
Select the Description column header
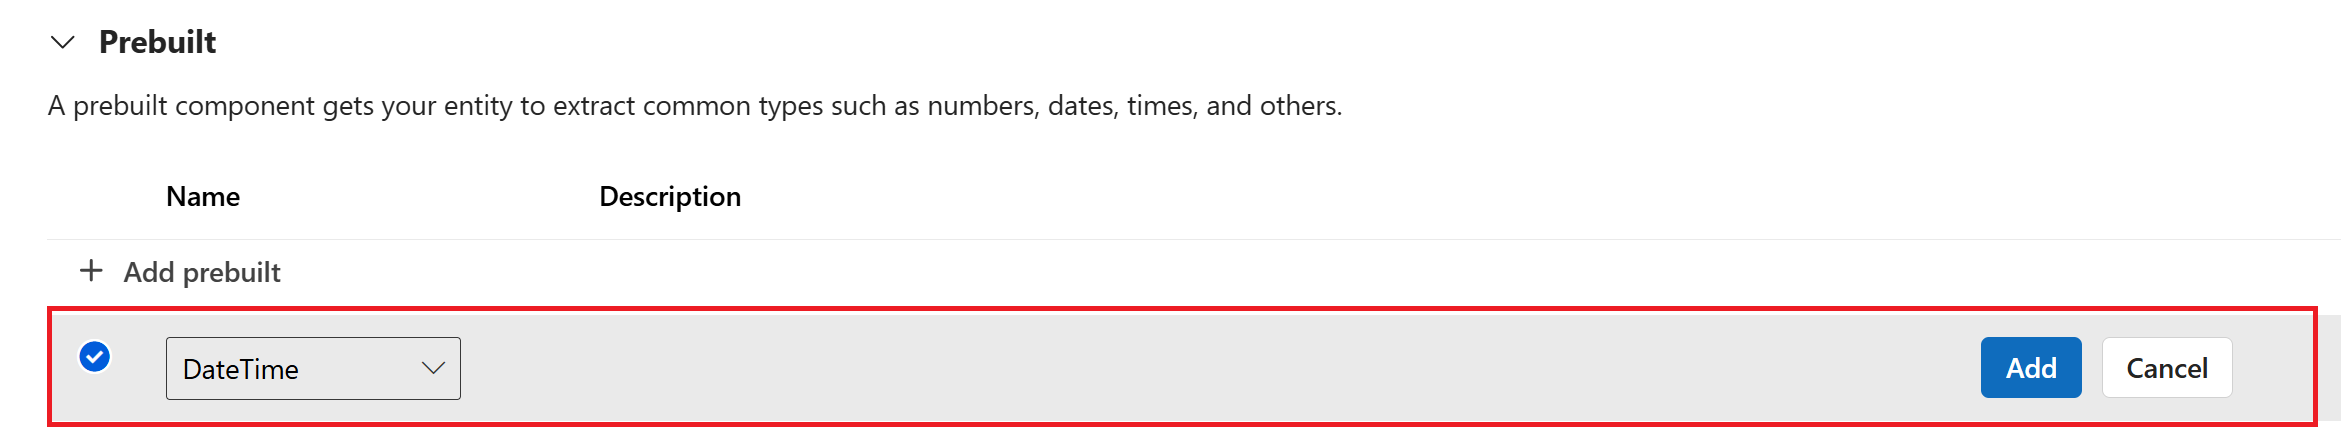pyautogui.click(x=670, y=196)
